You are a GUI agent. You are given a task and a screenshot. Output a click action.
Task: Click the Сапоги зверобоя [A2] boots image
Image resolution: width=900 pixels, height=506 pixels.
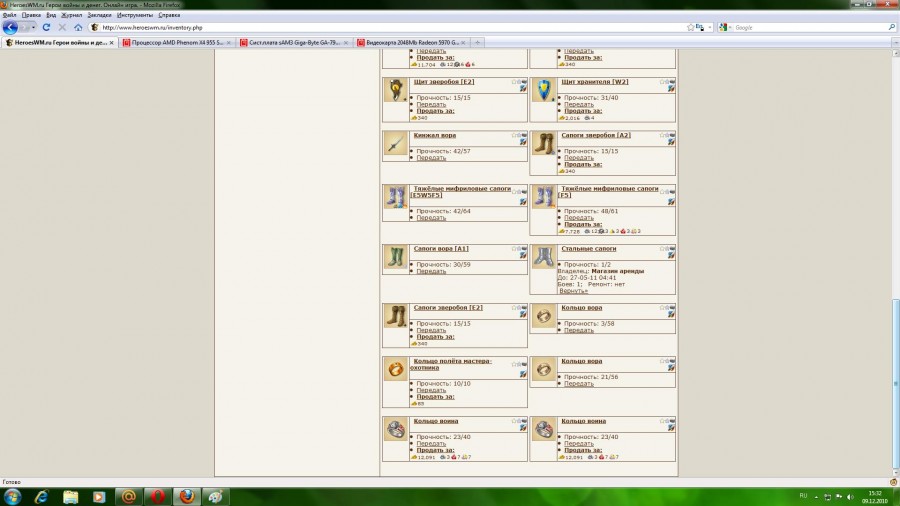(x=544, y=143)
